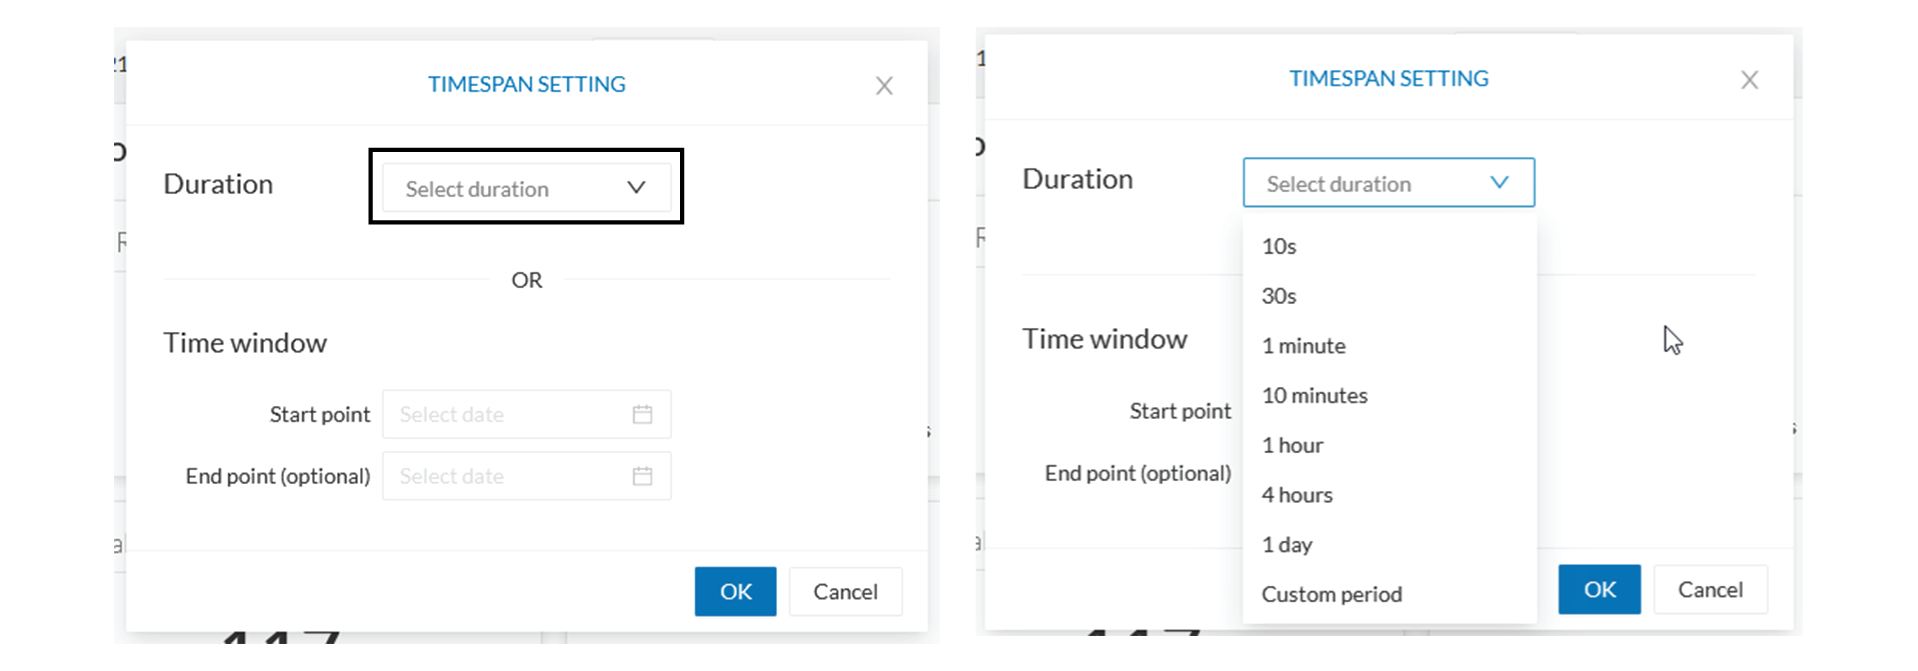Click the blue TIMESPAN SETTING heading
Image resolution: width=1918 pixels, height=671 pixels.
pyautogui.click(x=526, y=84)
